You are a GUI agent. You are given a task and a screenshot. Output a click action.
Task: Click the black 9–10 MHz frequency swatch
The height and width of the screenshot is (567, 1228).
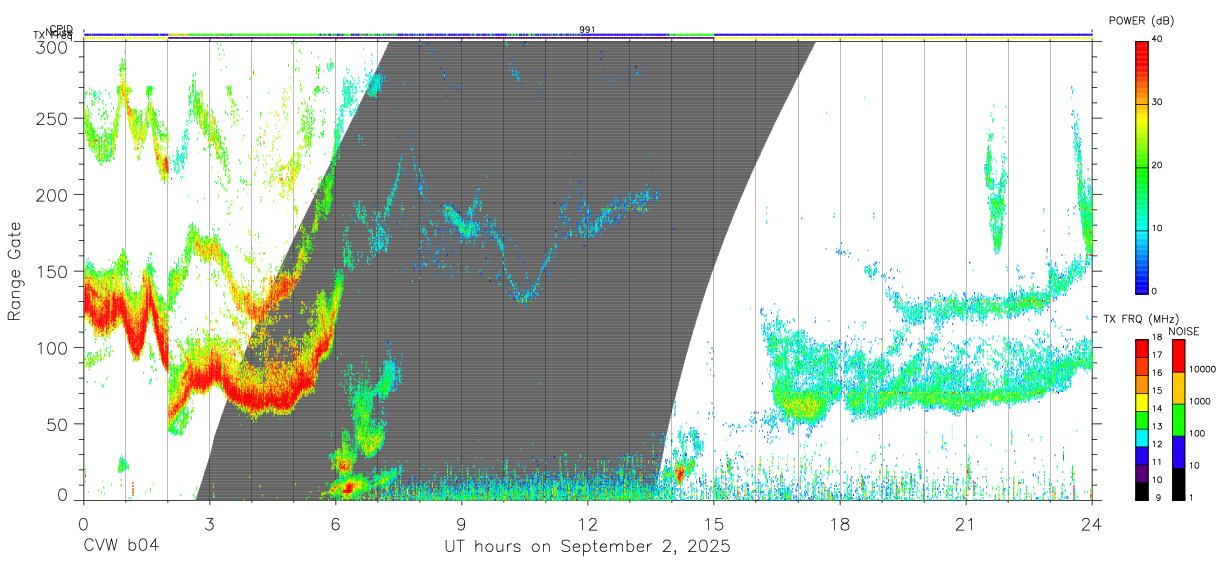click(x=1142, y=490)
